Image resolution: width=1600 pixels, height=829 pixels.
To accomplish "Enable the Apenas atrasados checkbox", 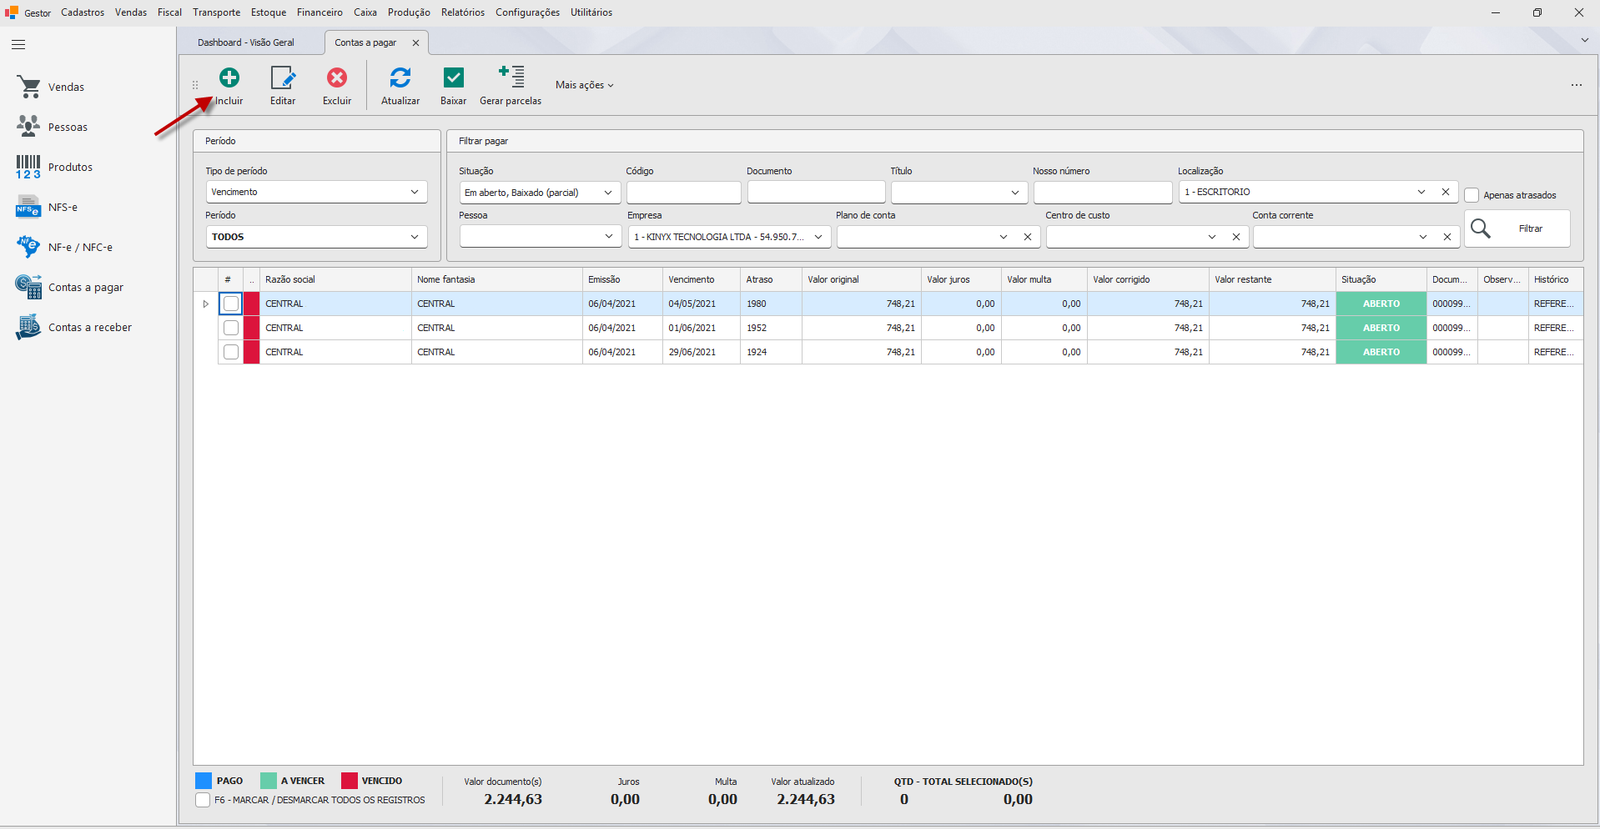I will click(x=1472, y=195).
